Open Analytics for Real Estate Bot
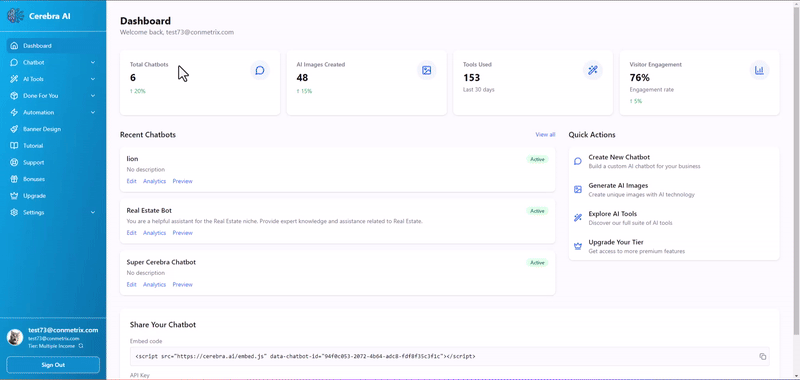The image size is (800, 380). click(x=154, y=233)
